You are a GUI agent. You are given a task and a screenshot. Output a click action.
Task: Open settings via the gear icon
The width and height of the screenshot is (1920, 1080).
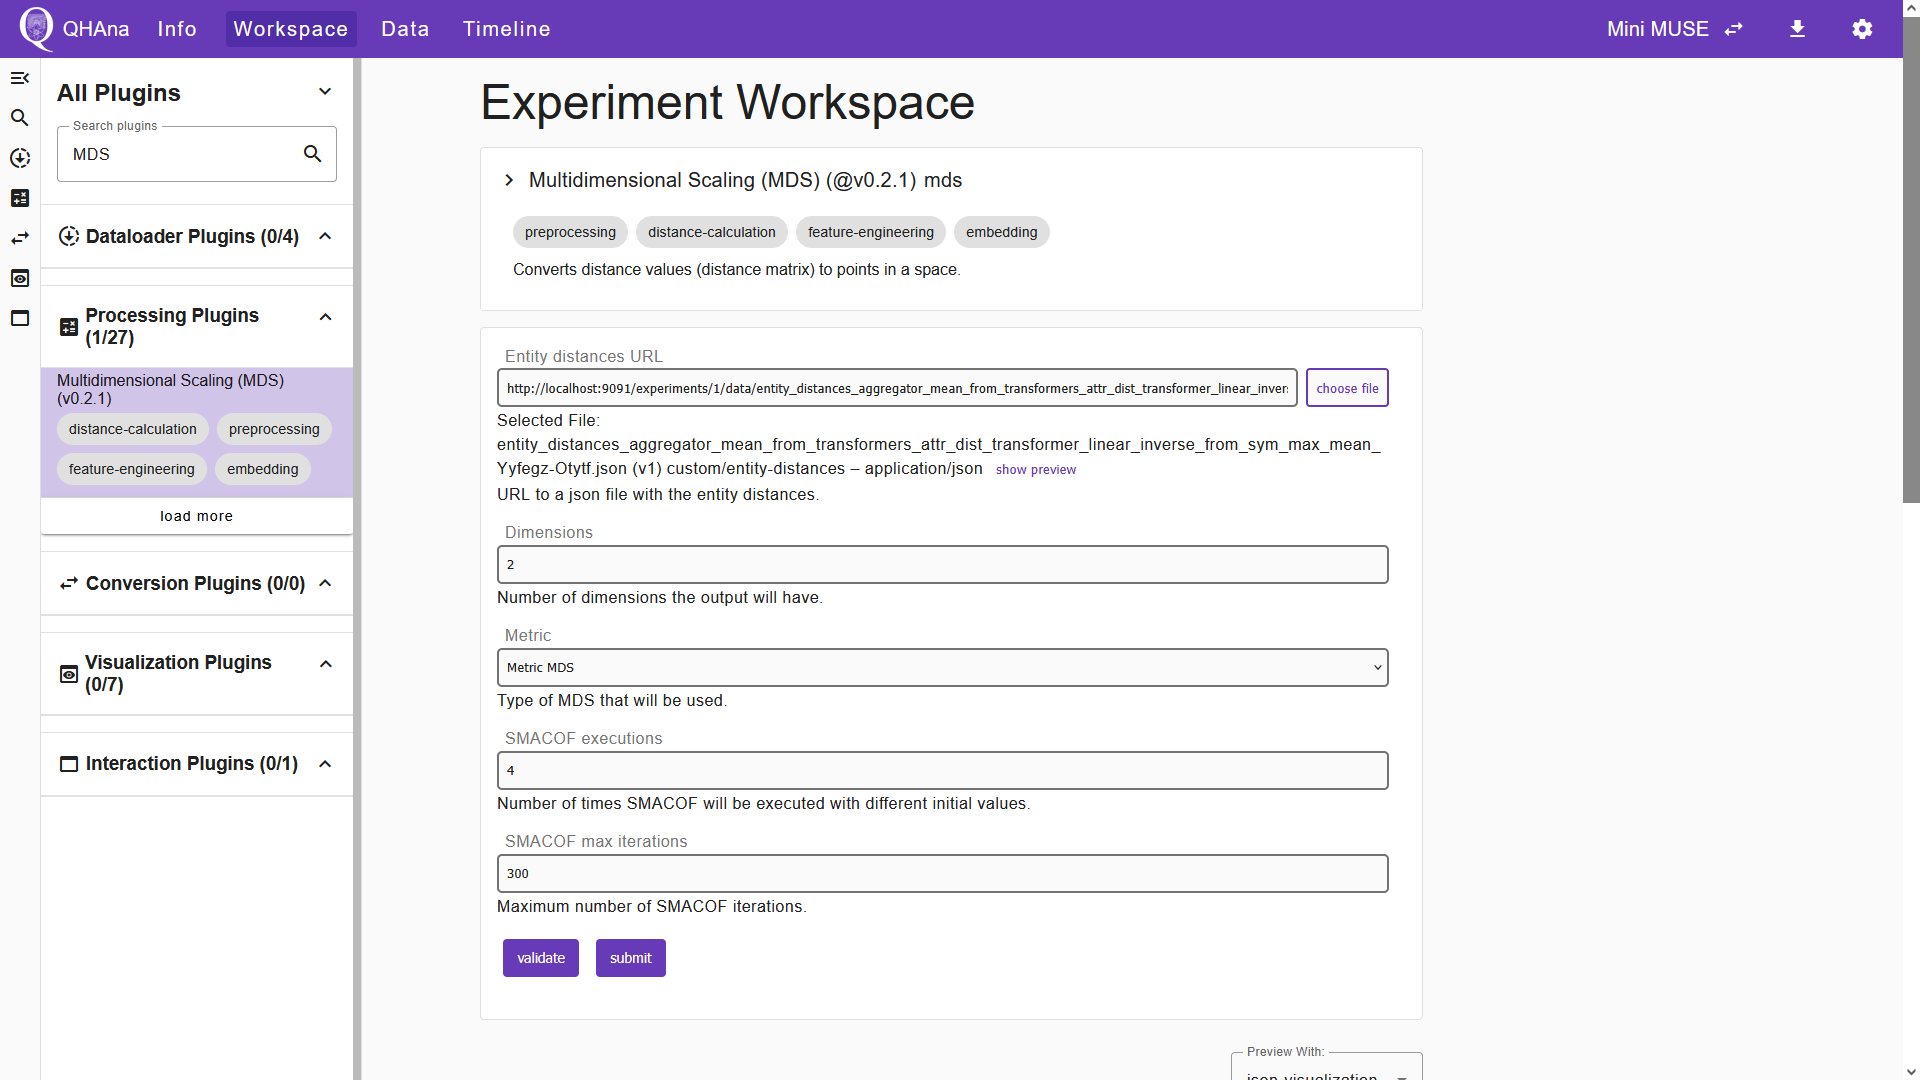1862,29
